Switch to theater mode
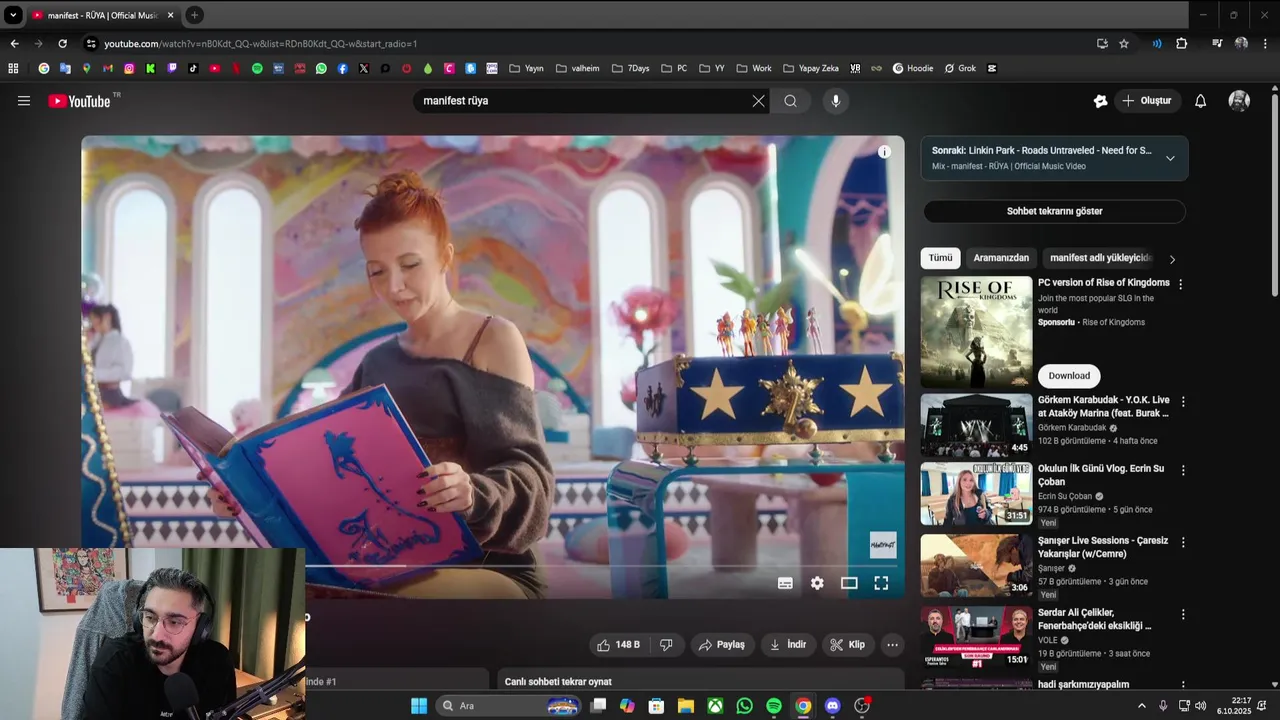1280x720 pixels. tap(849, 583)
